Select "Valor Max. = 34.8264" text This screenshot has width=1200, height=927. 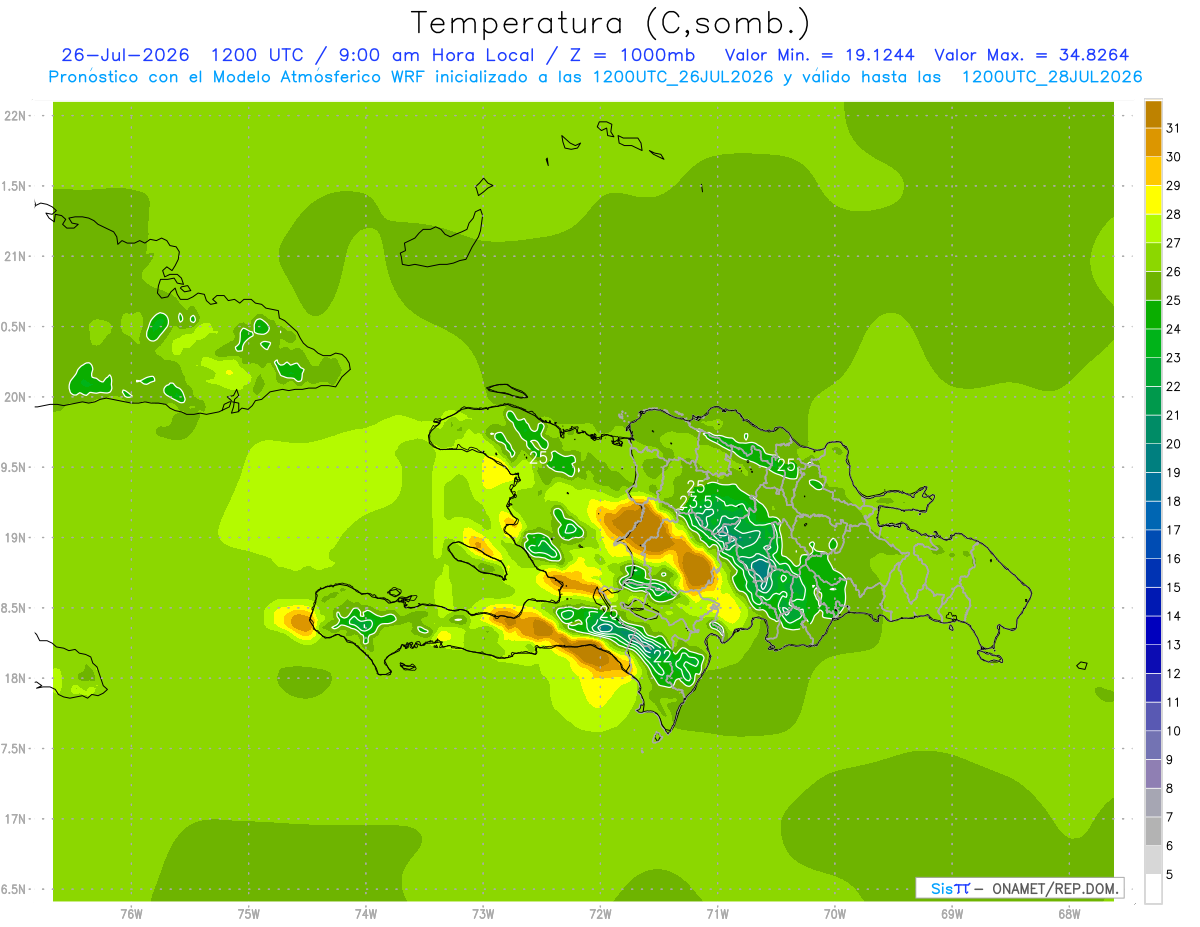coord(1032,55)
